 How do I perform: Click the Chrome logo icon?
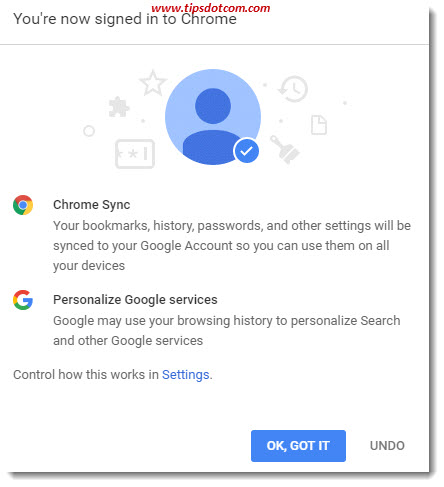click(x=23, y=205)
